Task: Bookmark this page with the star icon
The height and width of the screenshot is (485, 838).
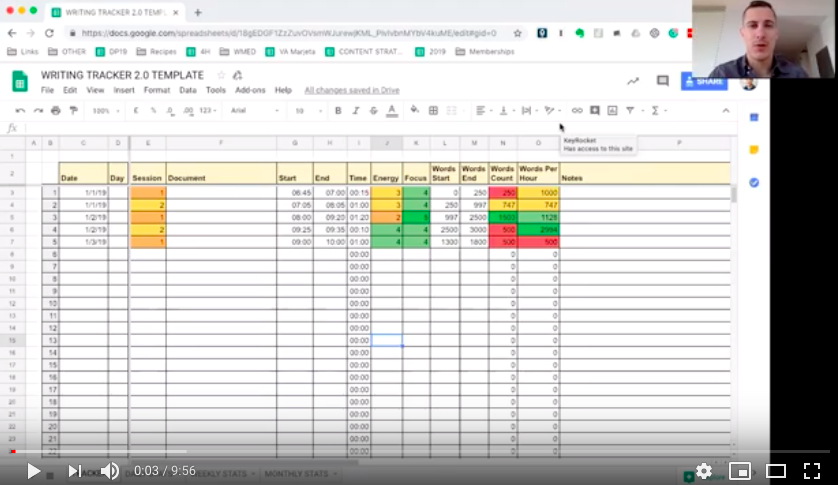Action: pos(517,33)
